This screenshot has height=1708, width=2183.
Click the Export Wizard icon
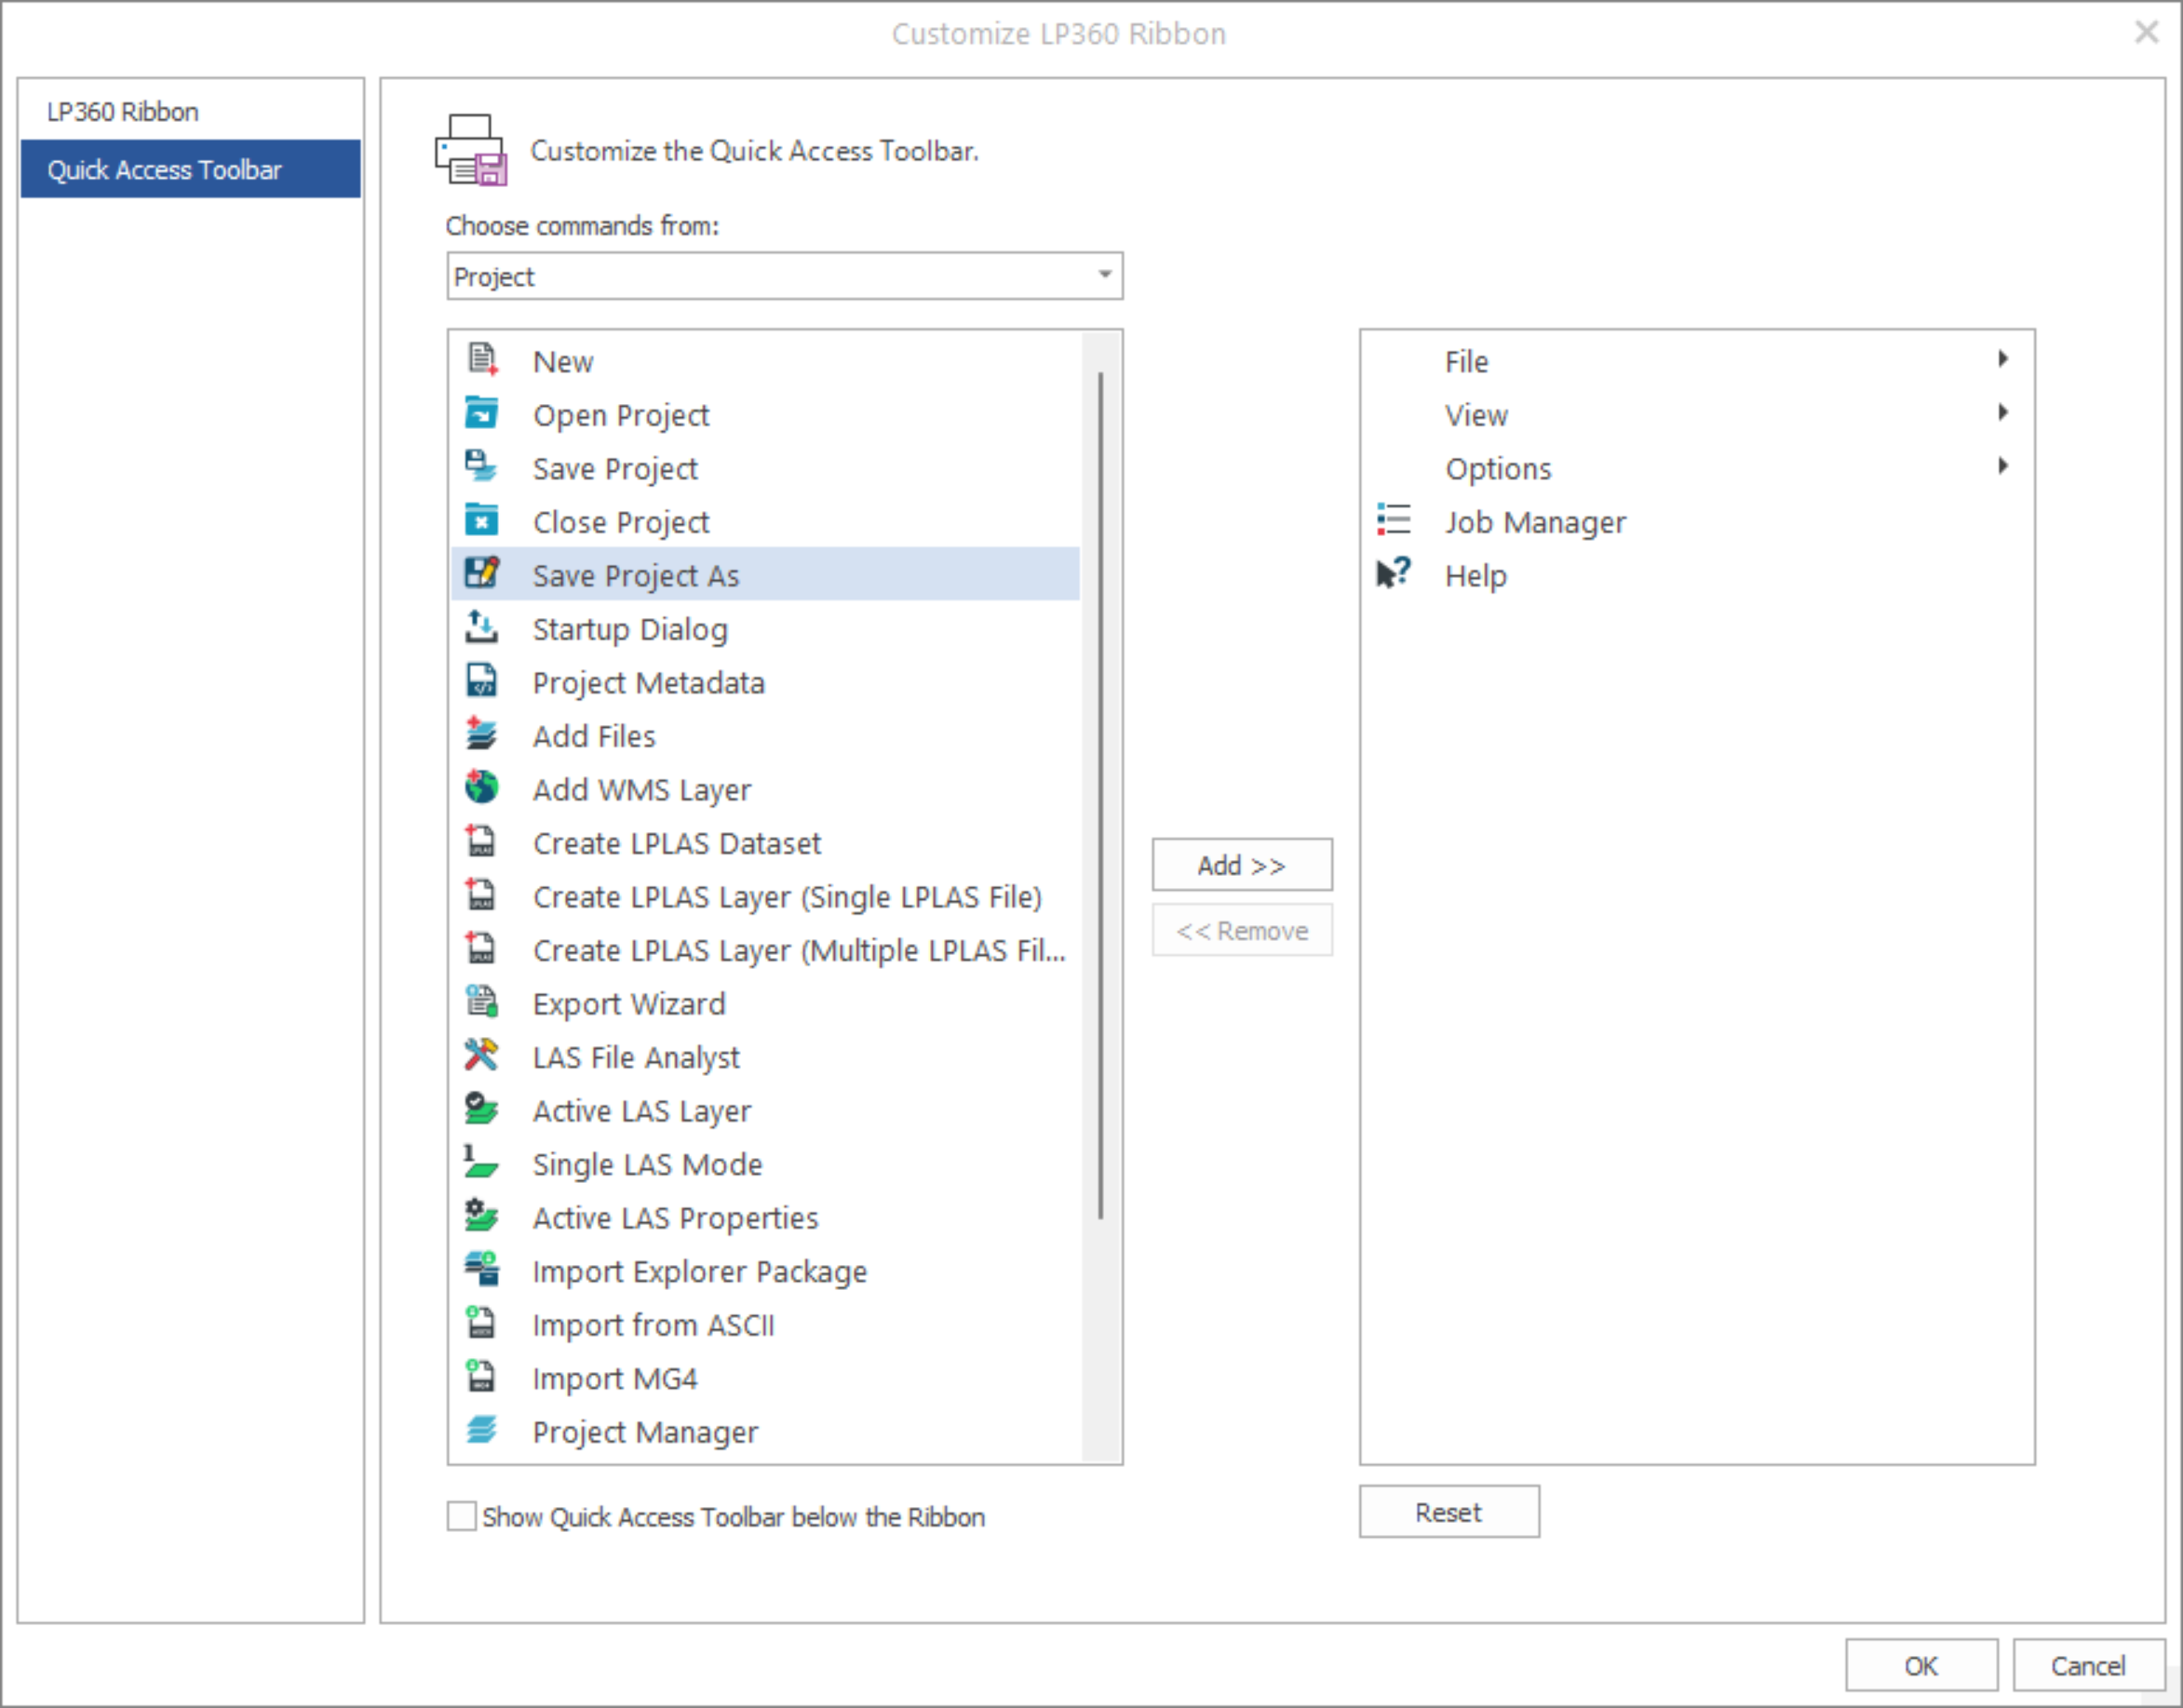tap(482, 1002)
